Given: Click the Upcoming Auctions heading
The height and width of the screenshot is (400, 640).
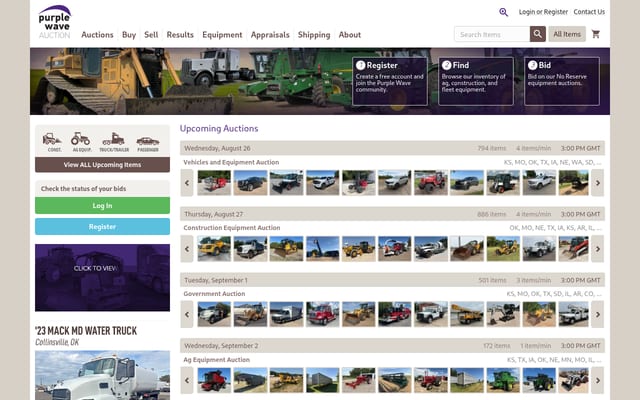Looking at the screenshot, I should pyautogui.click(x=219, y=129).
